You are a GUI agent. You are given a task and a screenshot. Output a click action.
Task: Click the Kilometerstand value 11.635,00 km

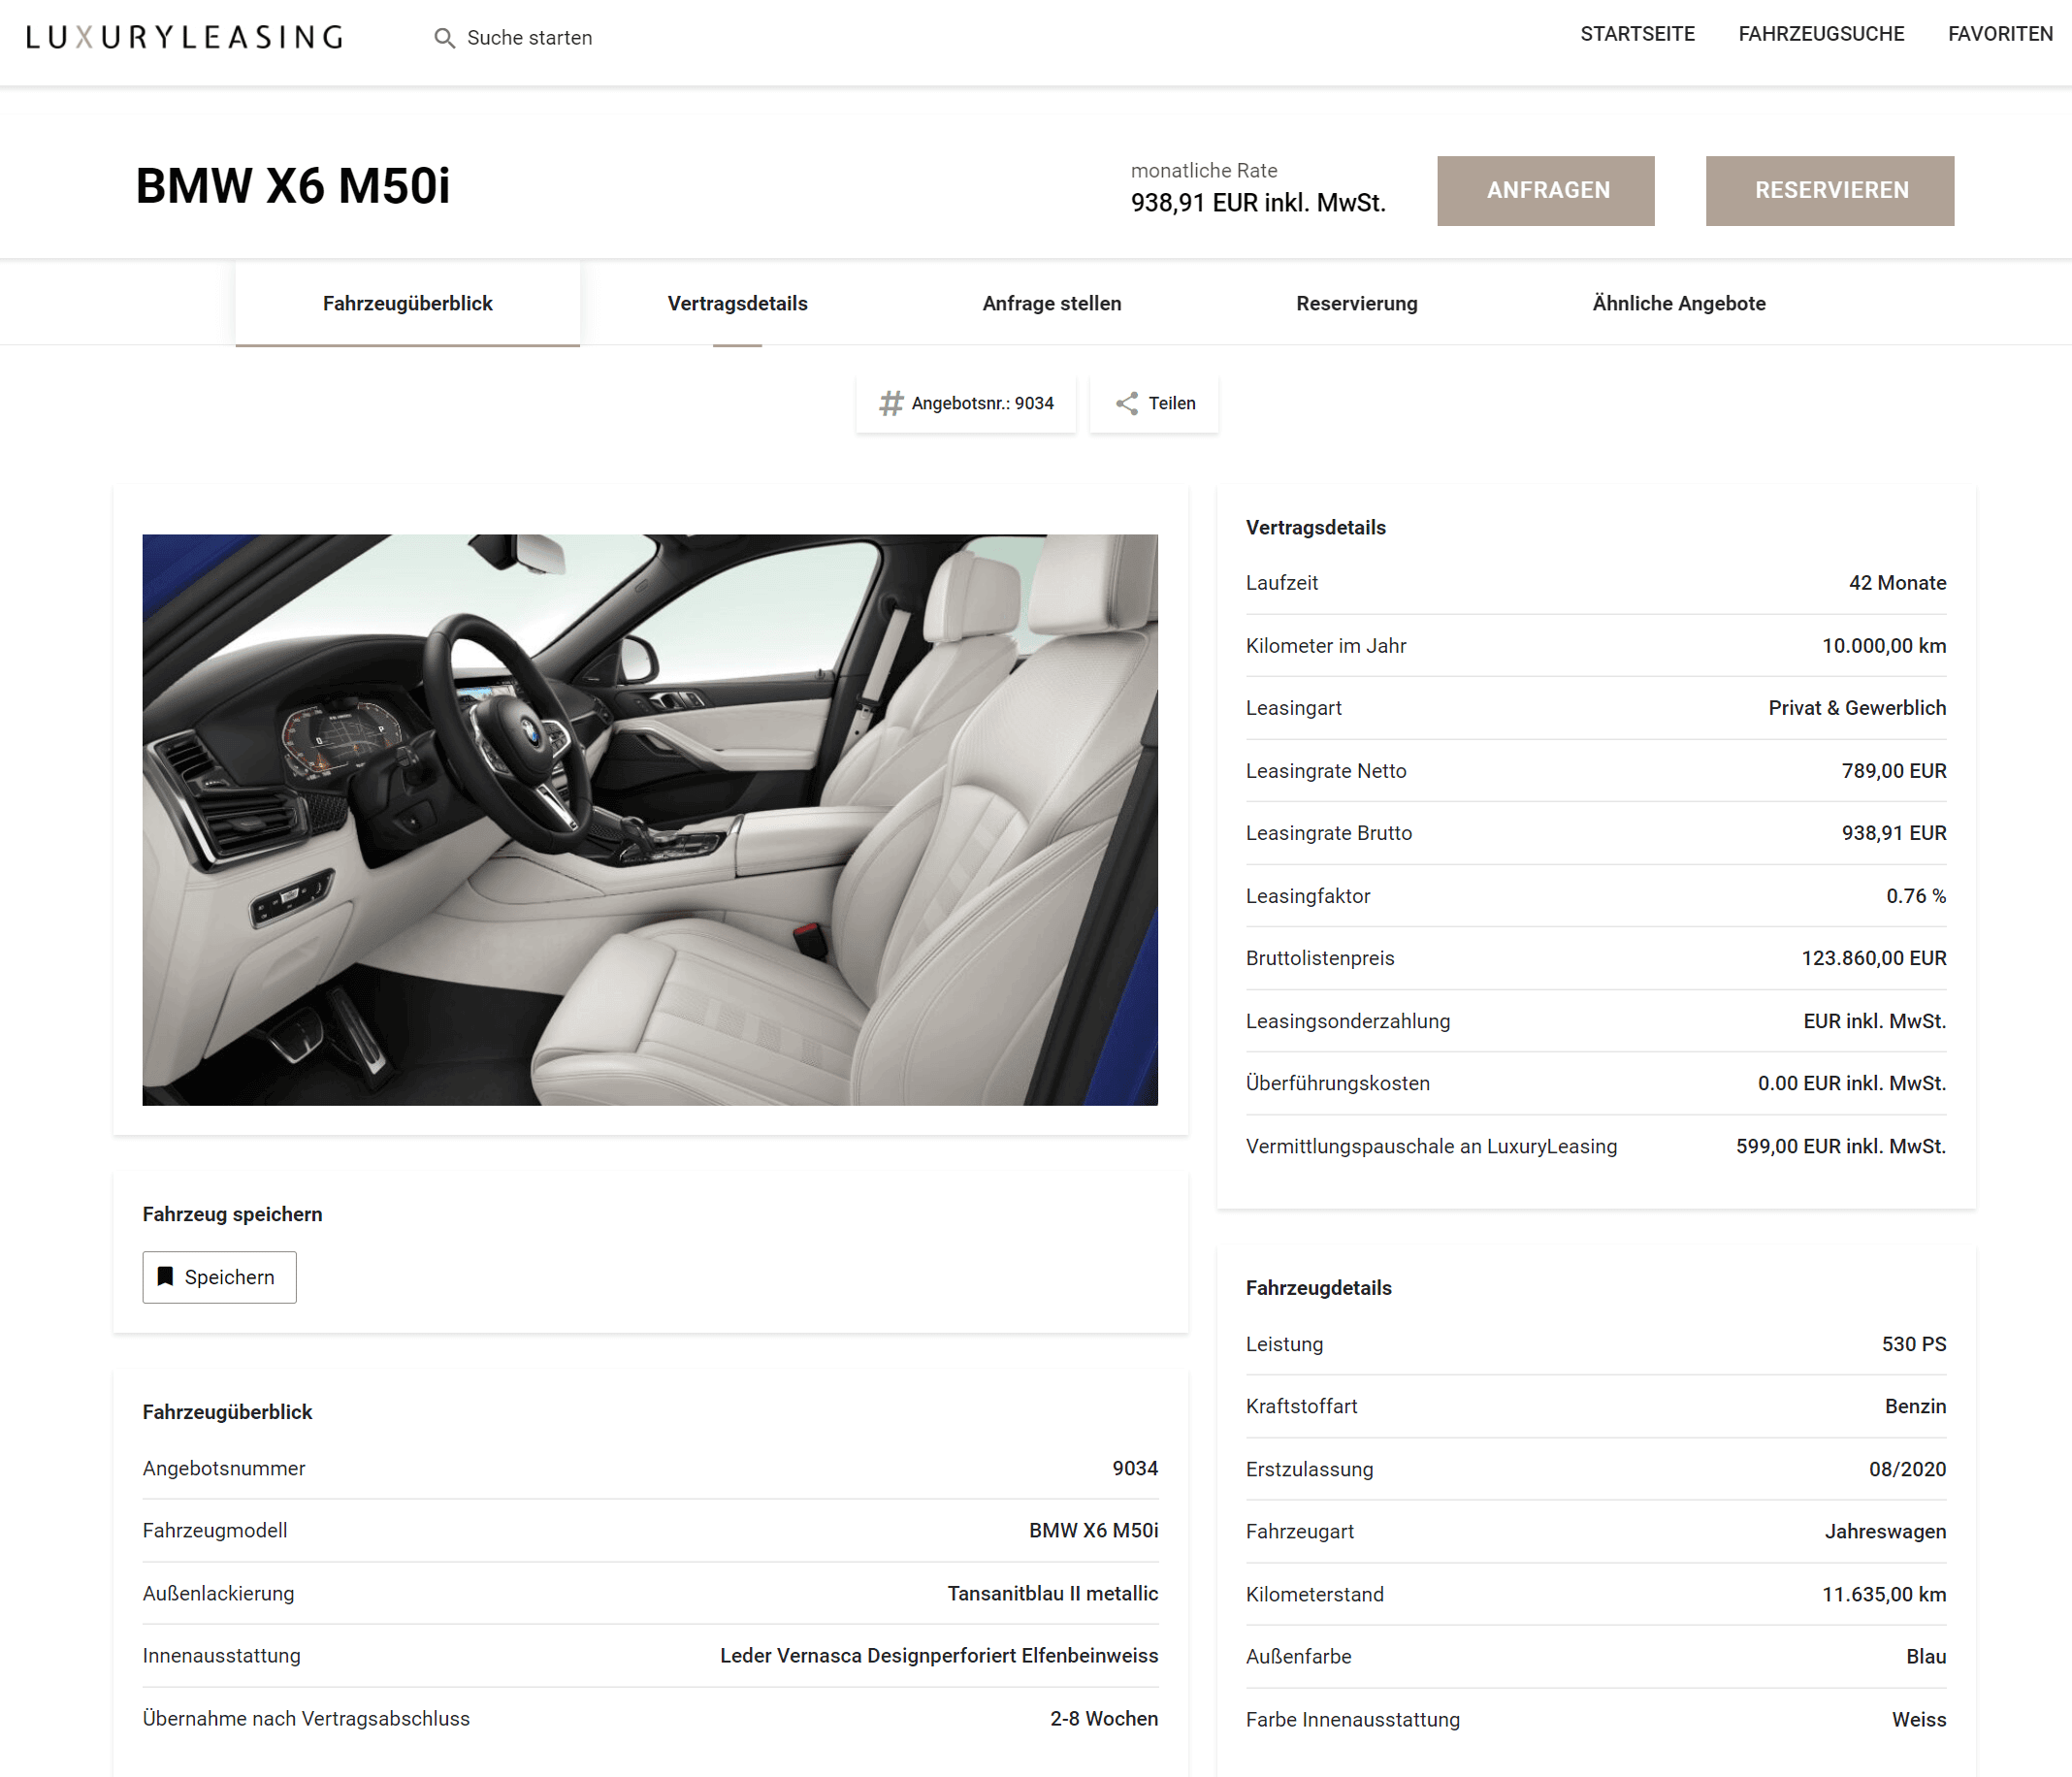(1884, 1594)
